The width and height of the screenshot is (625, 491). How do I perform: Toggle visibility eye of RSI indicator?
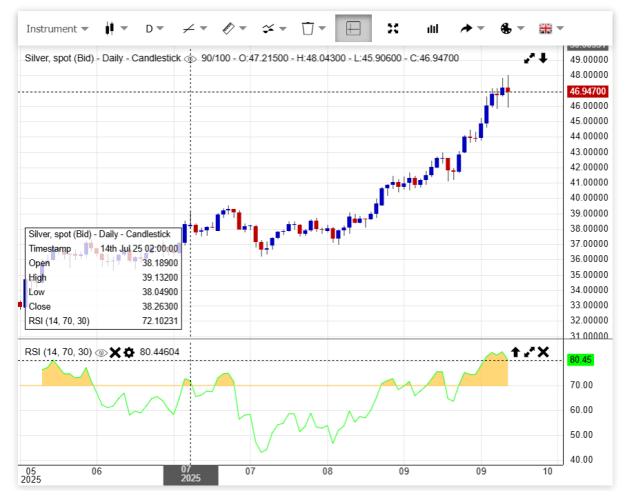coord(101,353)
